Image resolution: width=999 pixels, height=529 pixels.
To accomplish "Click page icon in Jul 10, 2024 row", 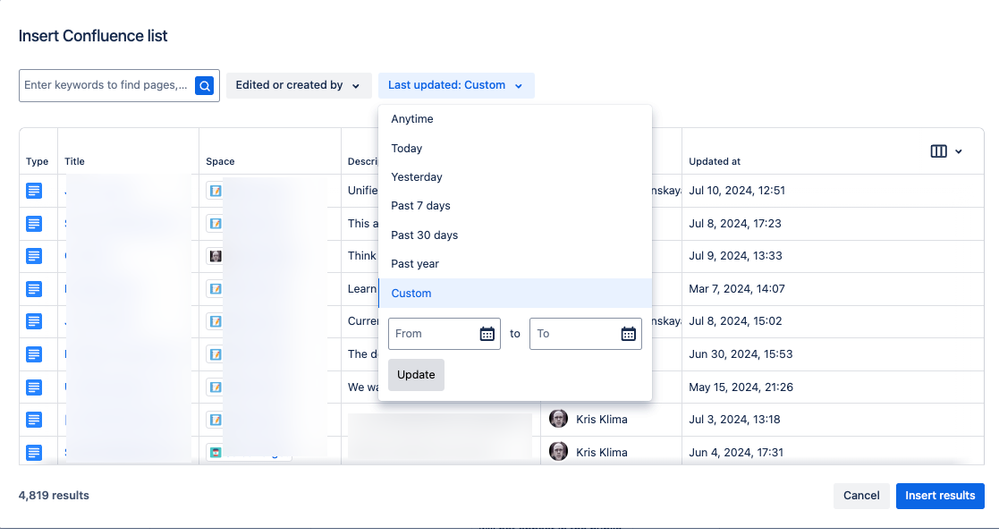I will click(34, 191).
